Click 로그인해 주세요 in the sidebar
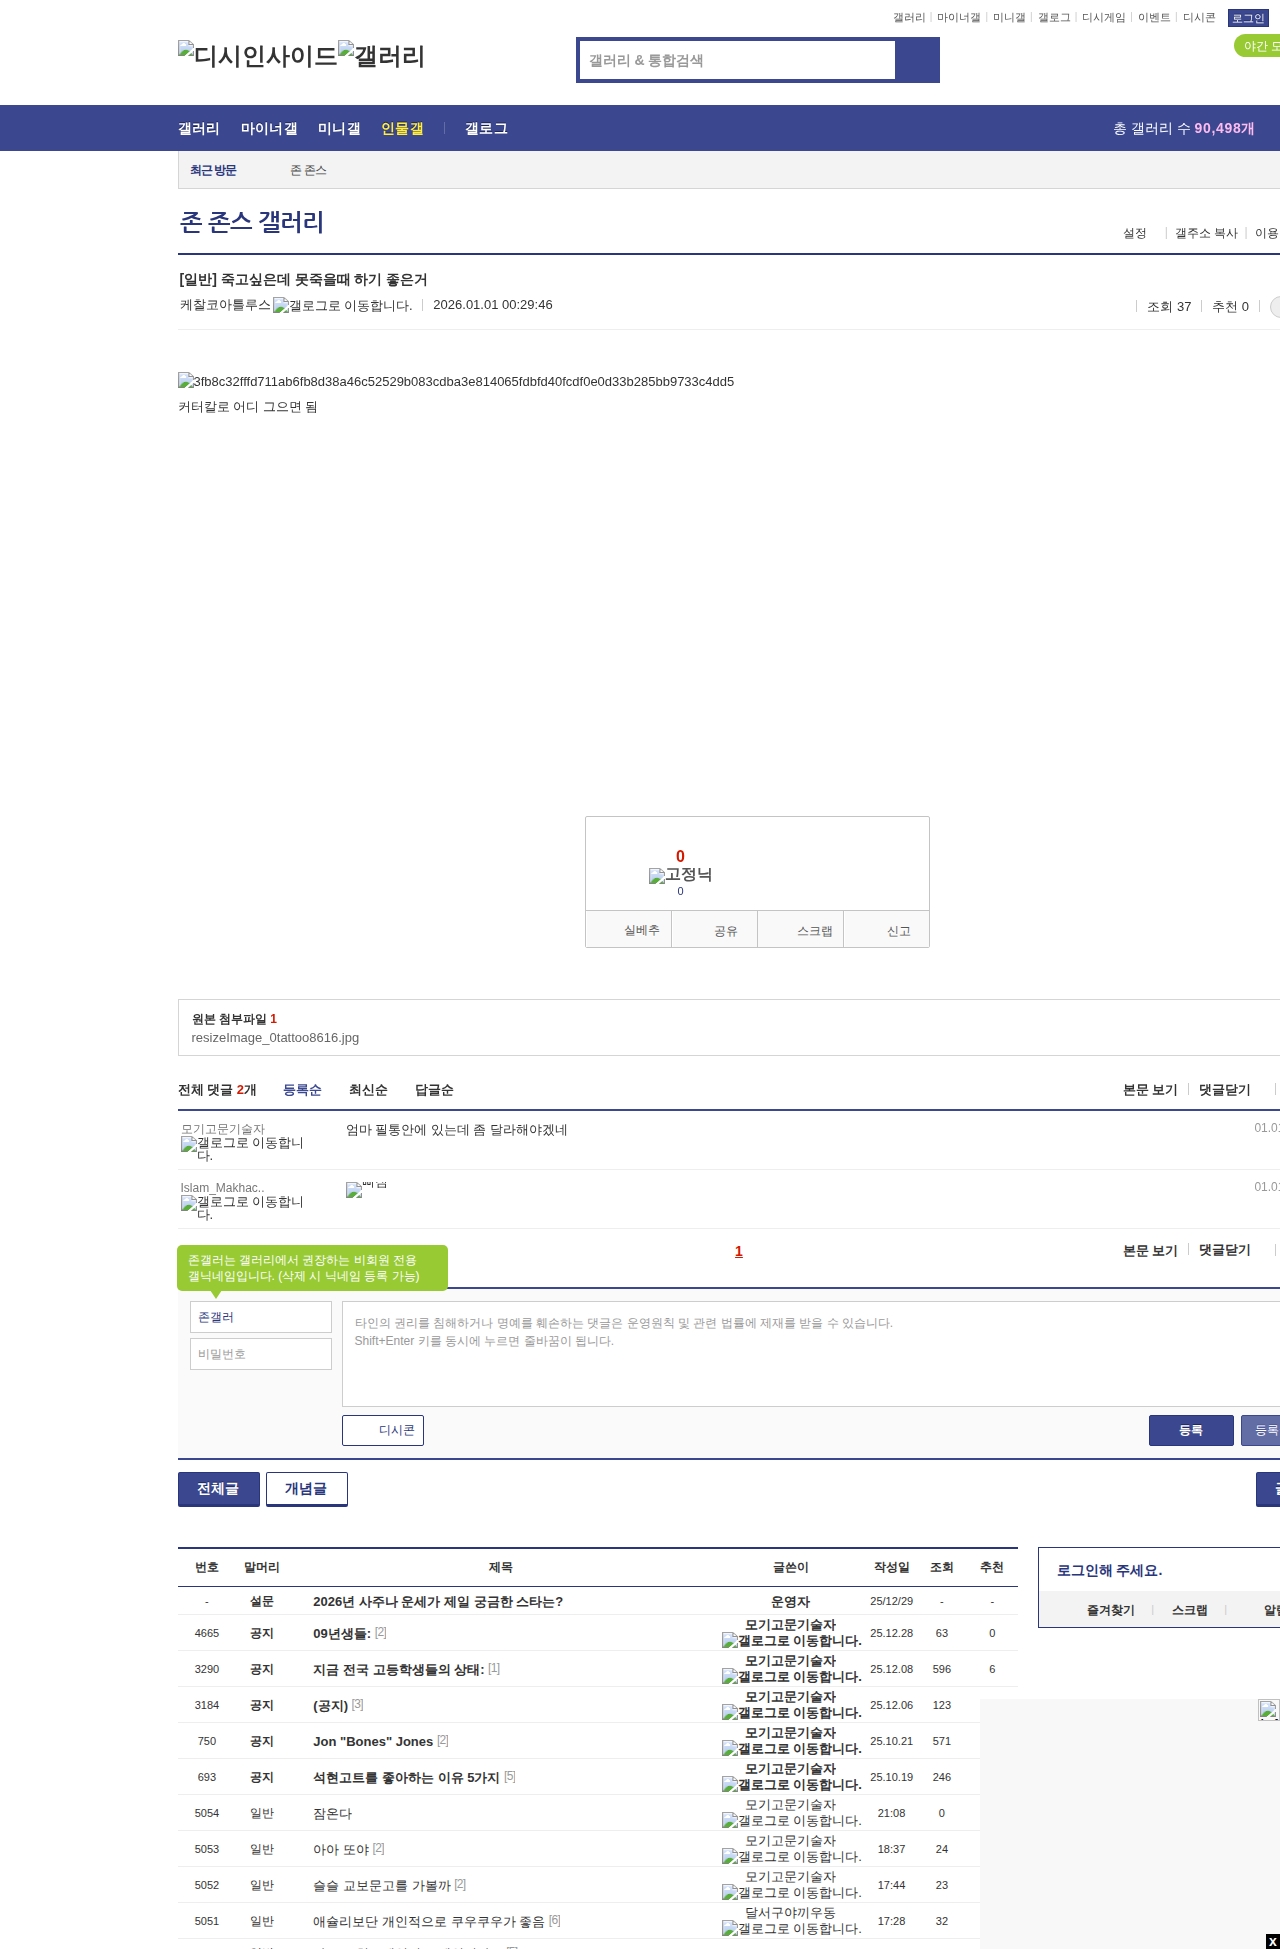 pos(1109,1570)
